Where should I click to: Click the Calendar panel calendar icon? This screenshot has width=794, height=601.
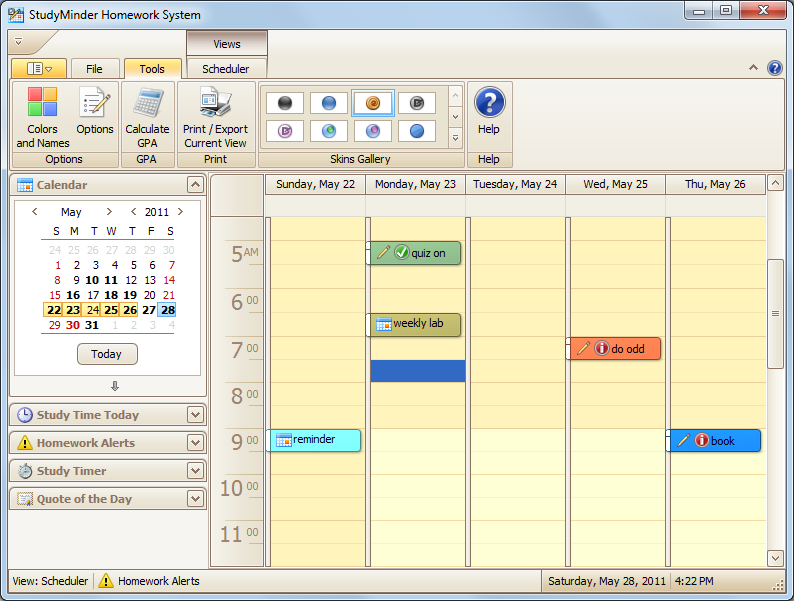point(25,185)
